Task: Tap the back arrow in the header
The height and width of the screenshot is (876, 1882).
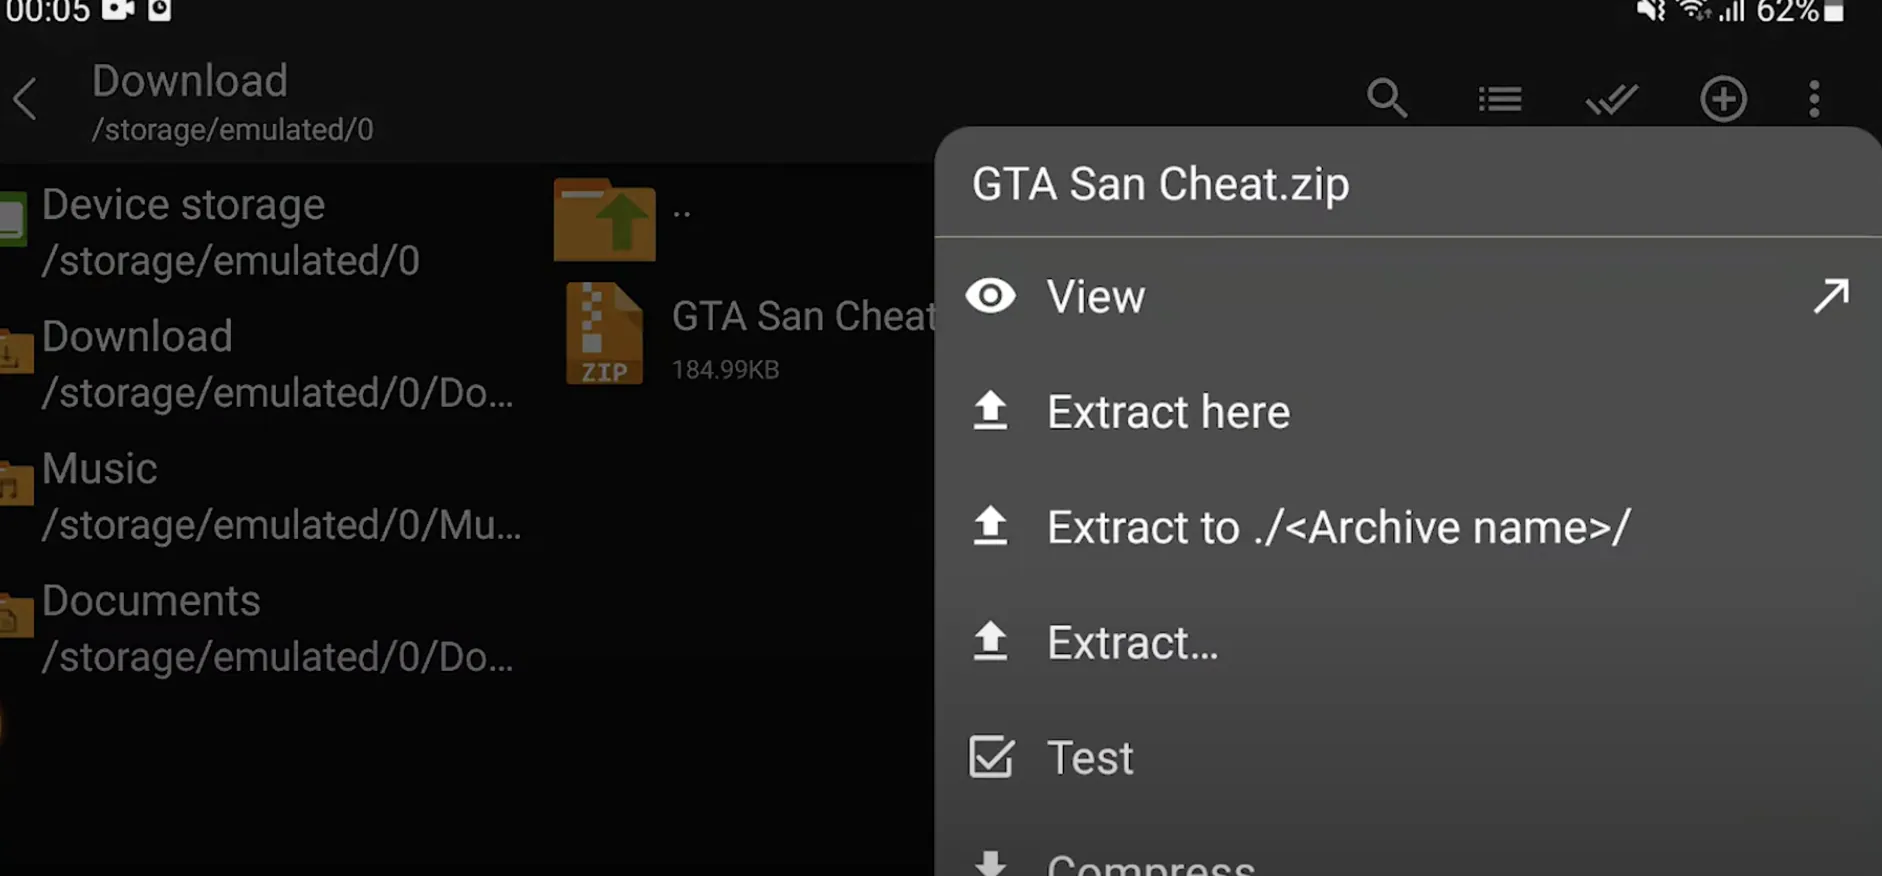Action: tap(25, 99)
